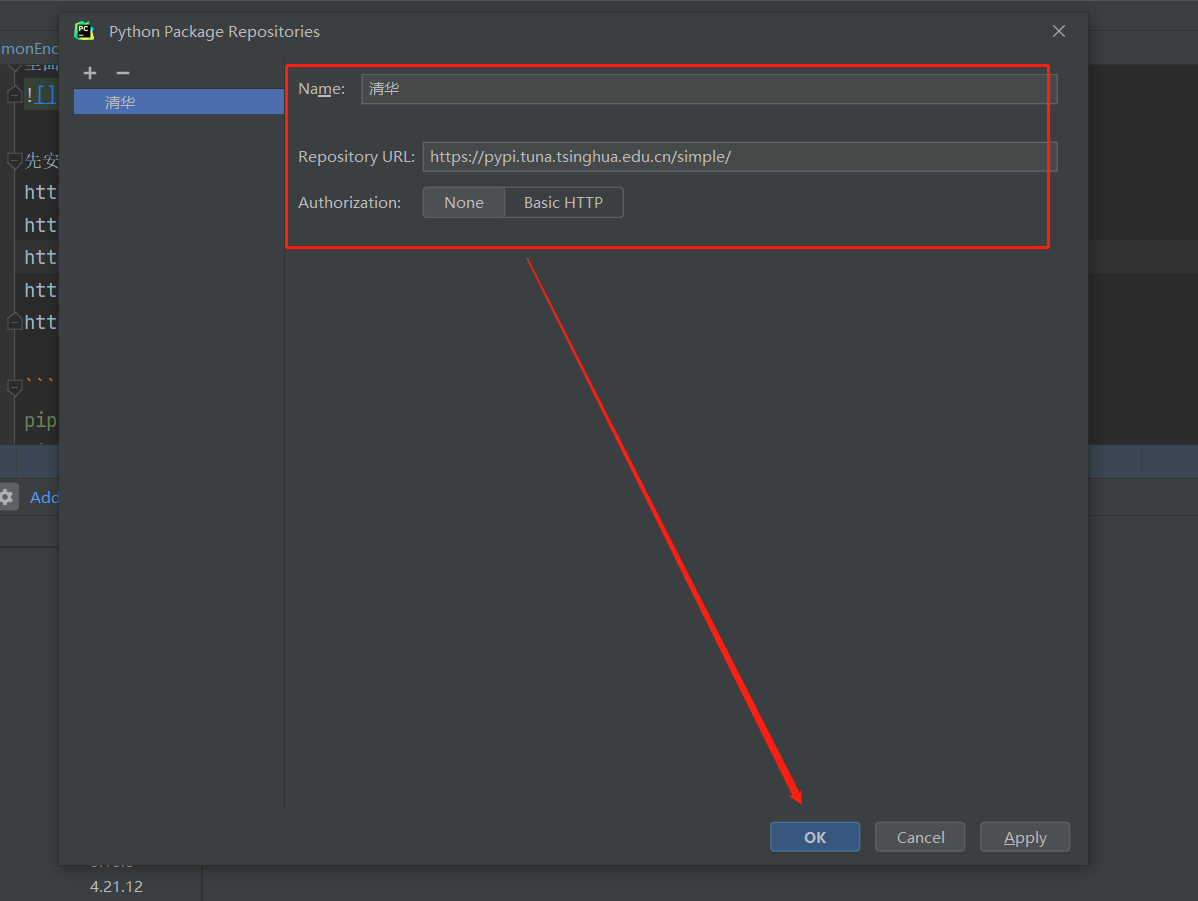Click the PyCharm logo in the dialog title bar
The width and height of the screenshot is (1198, 901).
[84, 31]
